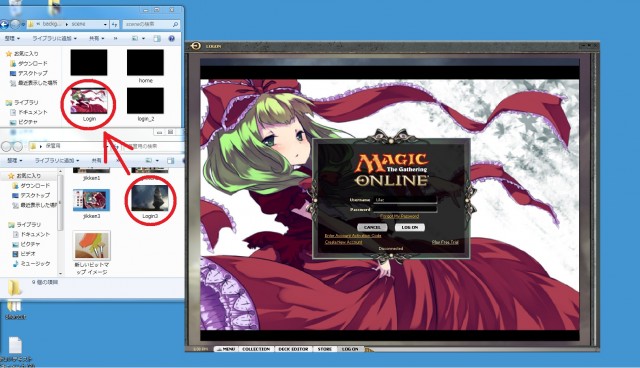Click the STORE tab in bottom bar
This screenshot has height=368, width=640.
(x=325, y=349)
